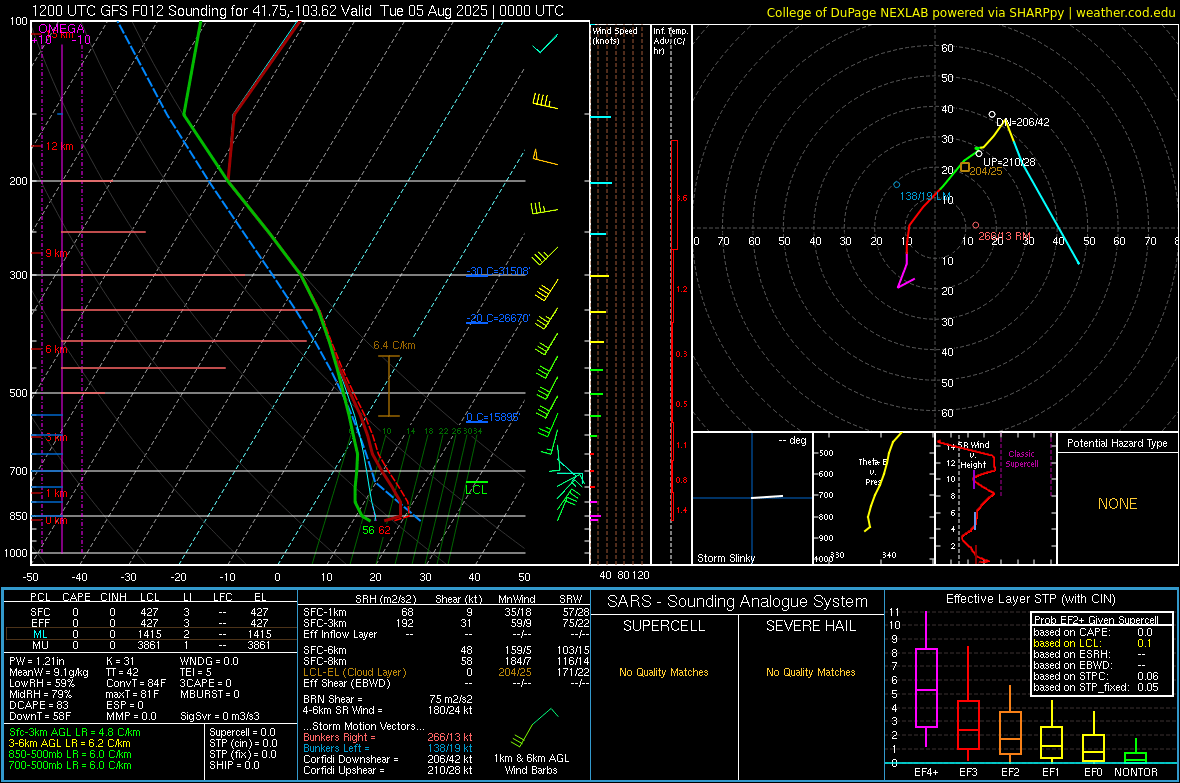This screenshot has height=783, width=1180.
Task: Select the highlighted ML parcel row
Action: tap(151, 634)
